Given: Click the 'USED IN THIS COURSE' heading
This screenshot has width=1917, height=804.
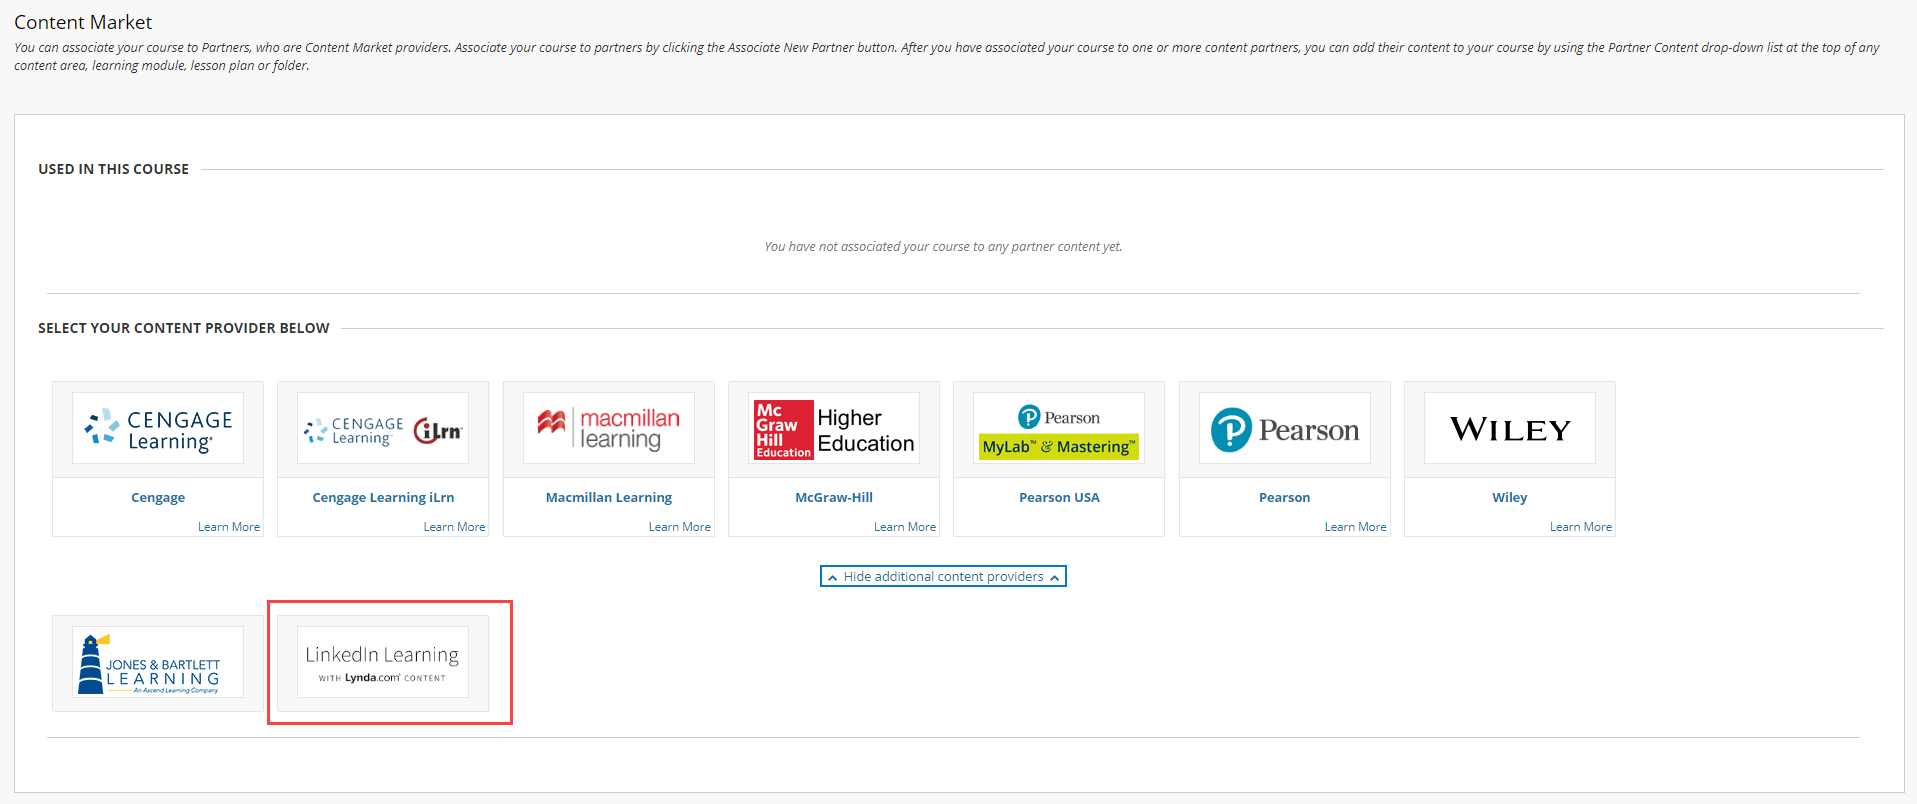Looking at the screenshot, I should click(113, 169).
